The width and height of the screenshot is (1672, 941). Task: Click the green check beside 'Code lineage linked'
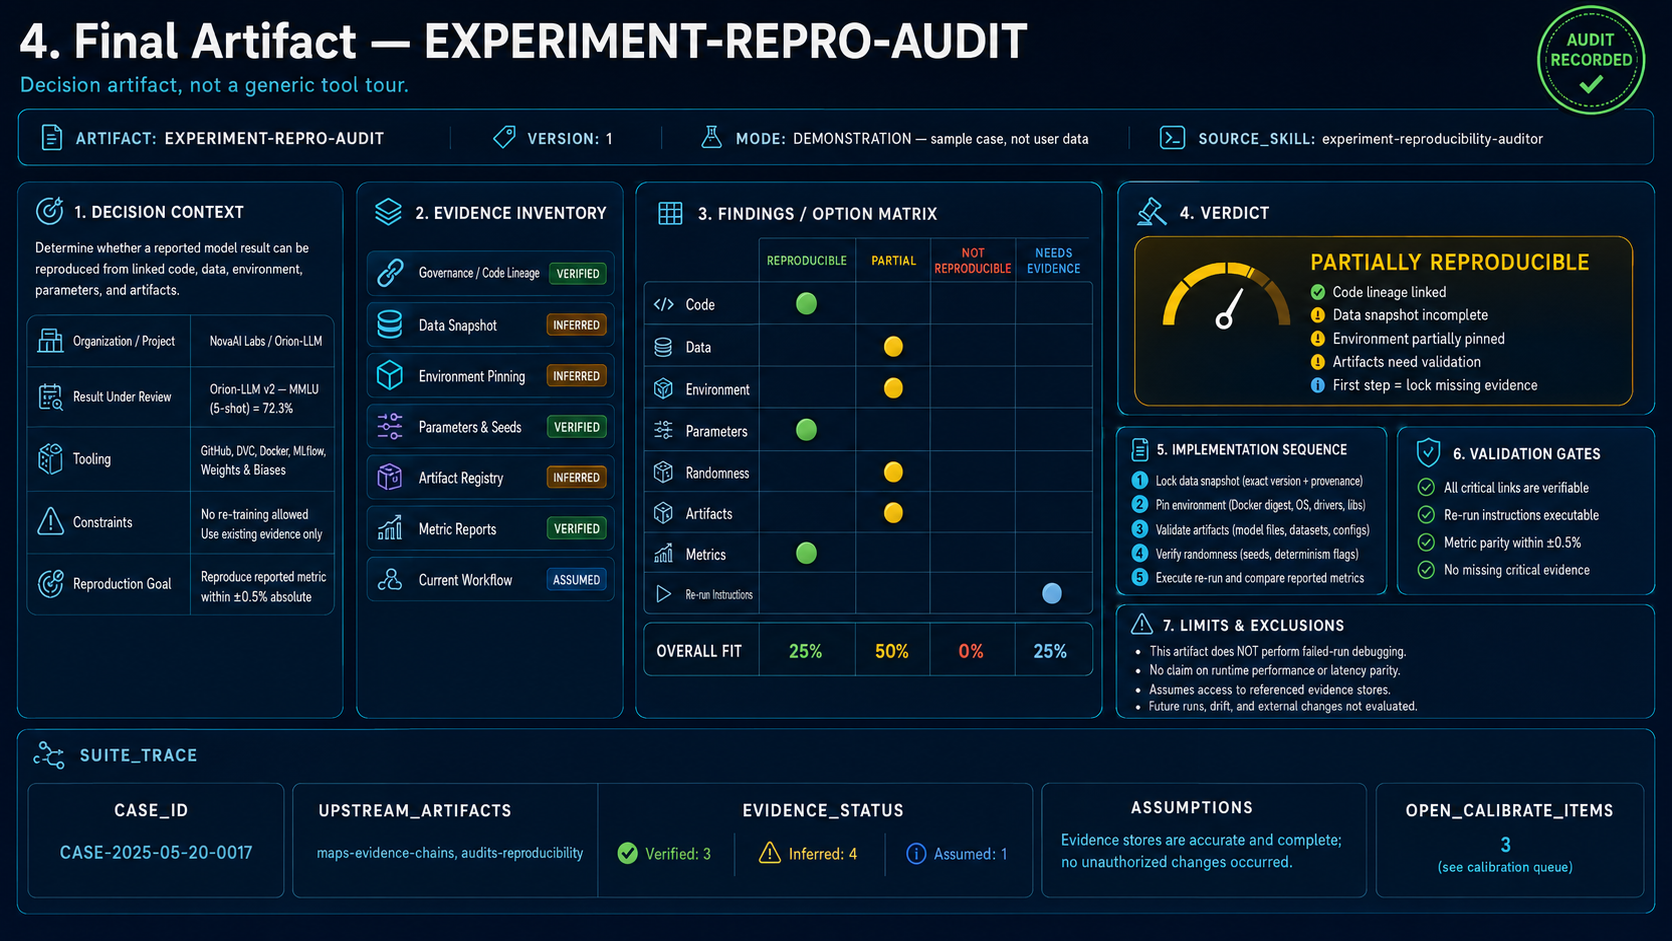[x=1318, y=292]
